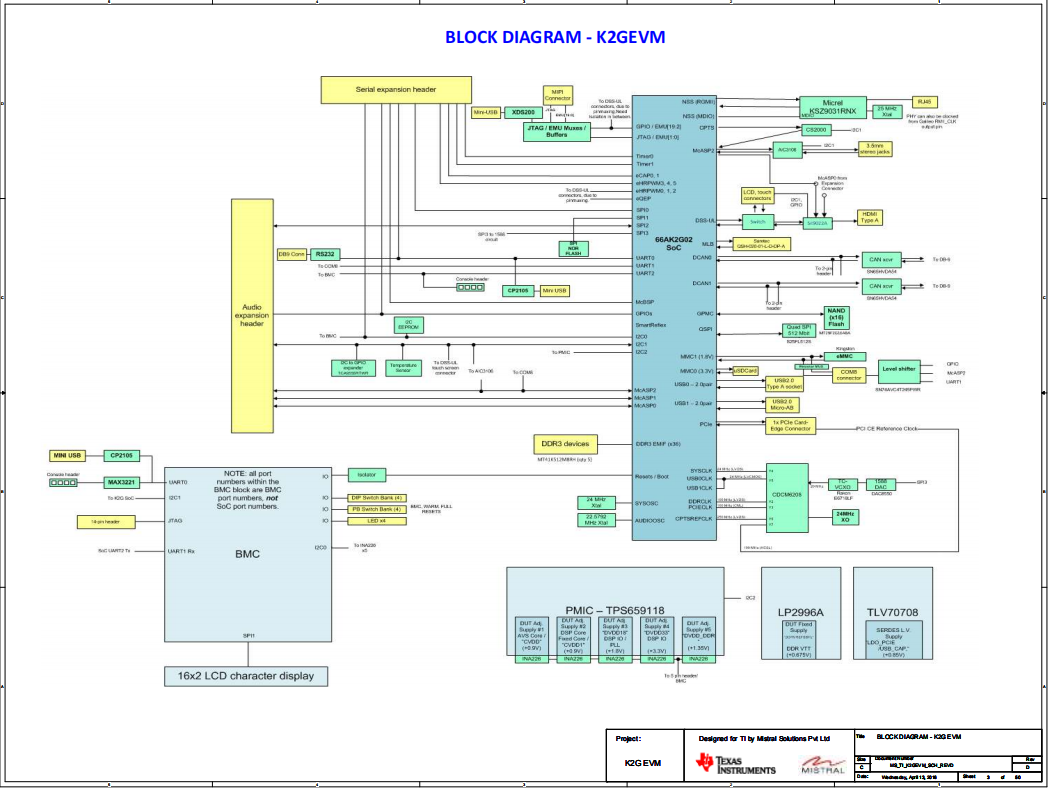Select the I2C EEPROM block
The height and width of the screenshot is (789, 1051).
click(409, 325)
